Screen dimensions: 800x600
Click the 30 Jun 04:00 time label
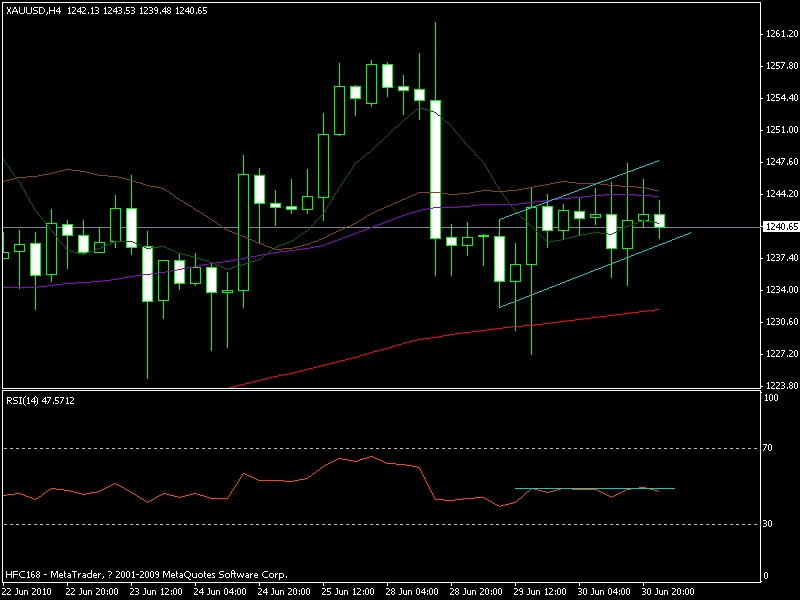(605, 592)
